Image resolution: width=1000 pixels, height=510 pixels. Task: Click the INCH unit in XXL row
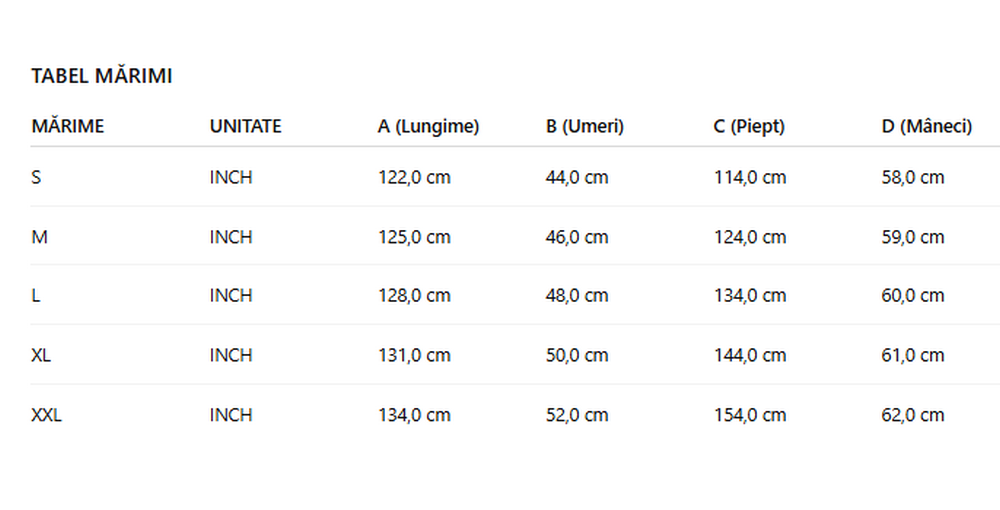(231, 415)
